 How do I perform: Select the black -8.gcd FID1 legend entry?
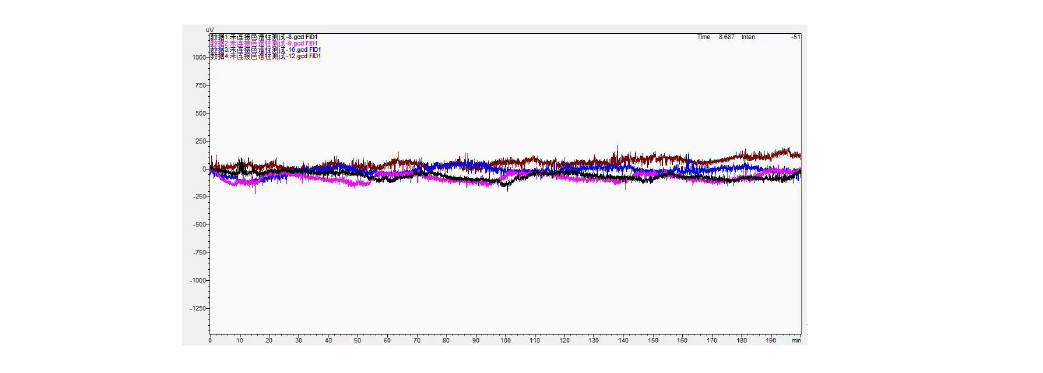pyautogui.click(x=265, y=37)
